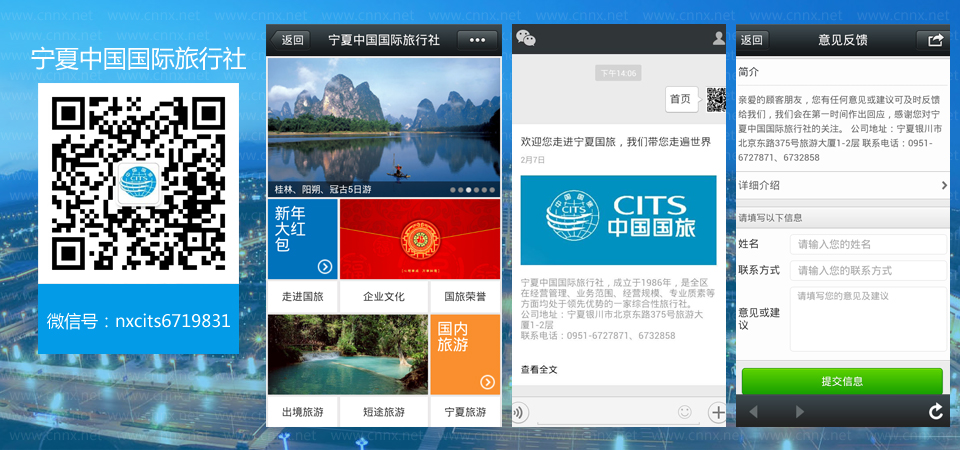The image size is (960, 450).
Task: Click the 2月7日 date text
Action: point(533,160)
